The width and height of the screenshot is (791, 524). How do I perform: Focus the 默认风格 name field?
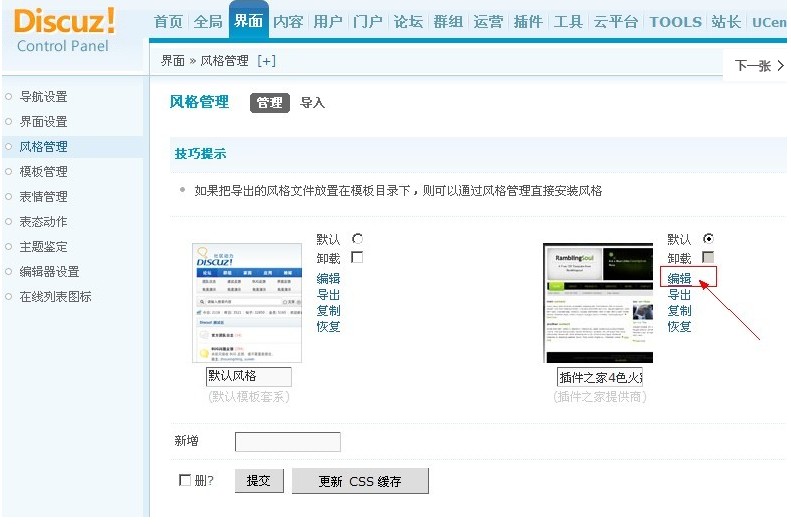(x=249, y=376)
